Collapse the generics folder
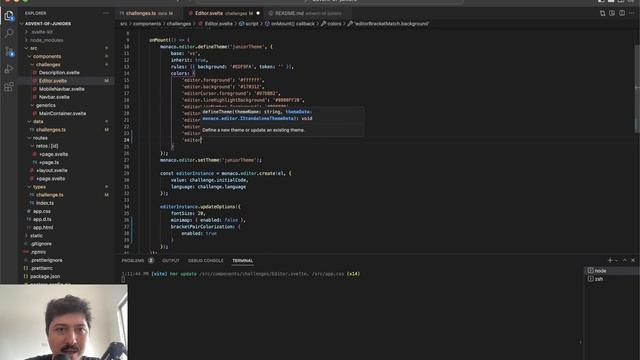640x360 pixels. (x=45, y=105)
